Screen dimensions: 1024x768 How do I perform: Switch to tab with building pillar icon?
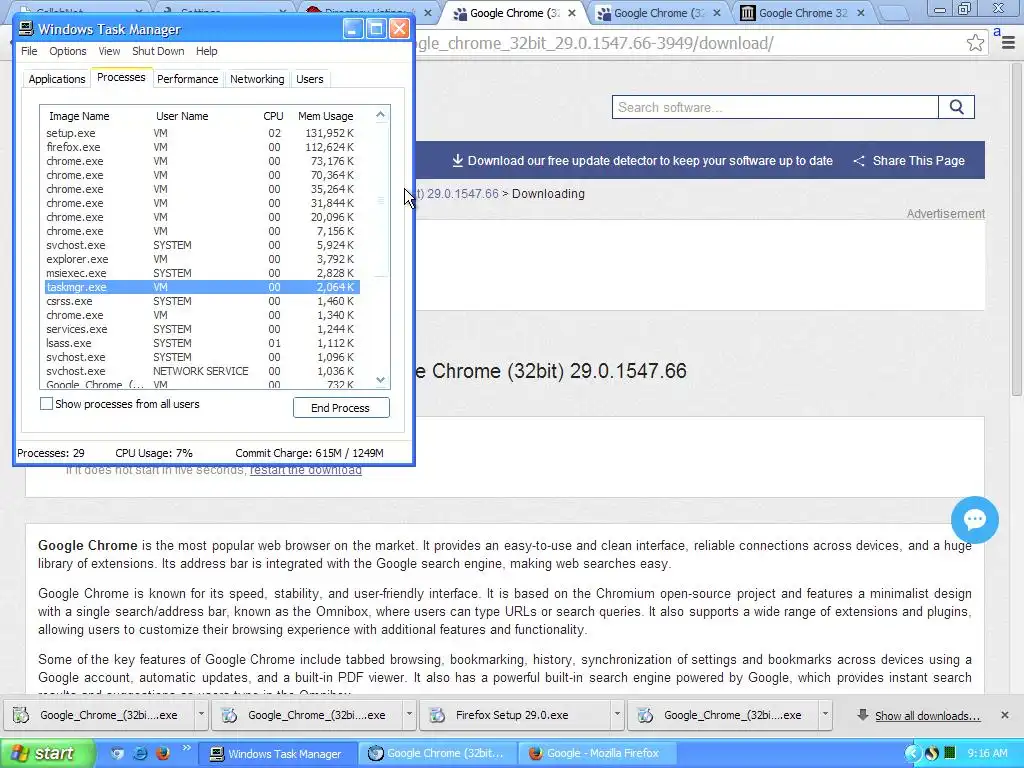pos(803,13)
